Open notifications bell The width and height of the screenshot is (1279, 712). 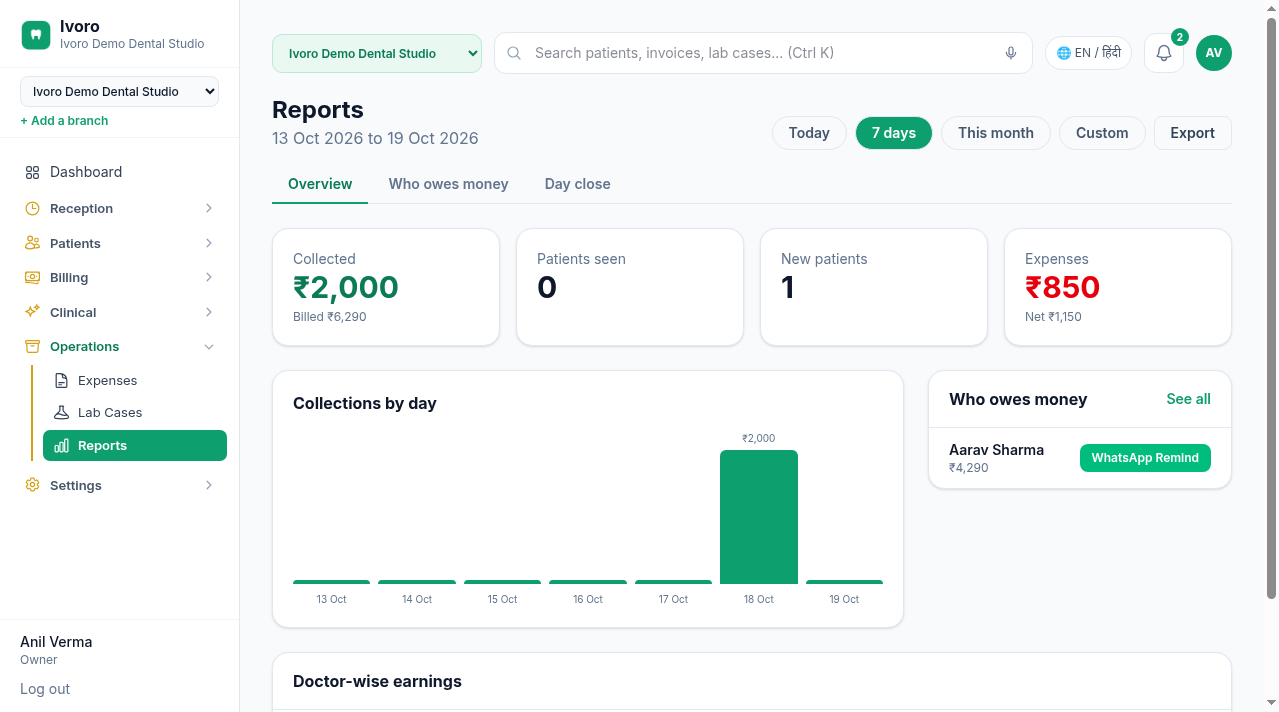coord(1164,53)
